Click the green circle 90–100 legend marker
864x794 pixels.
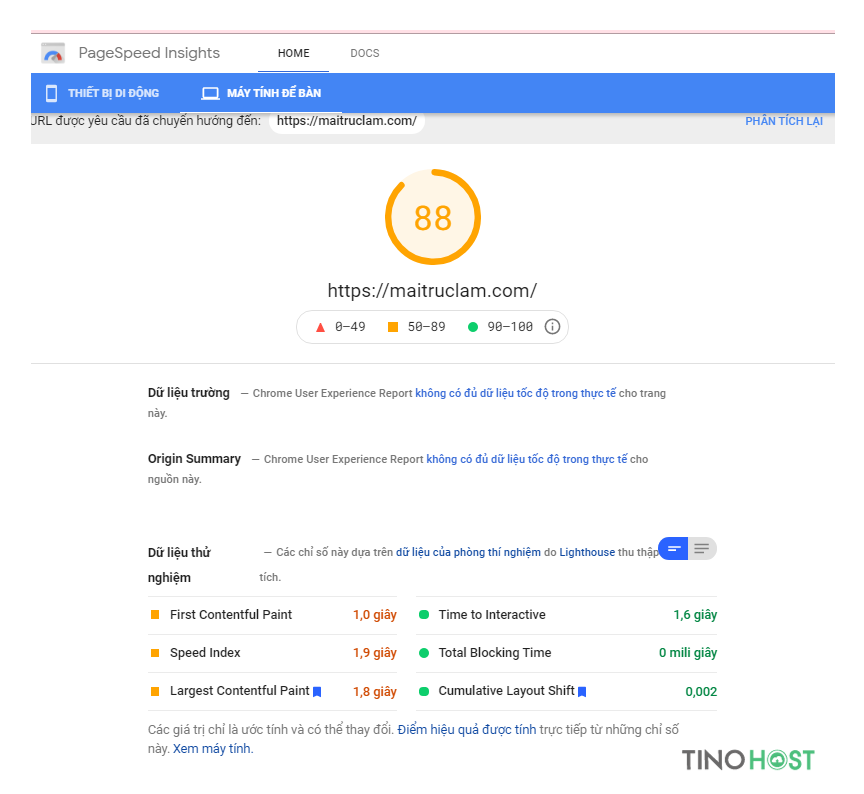coord(472,327)
